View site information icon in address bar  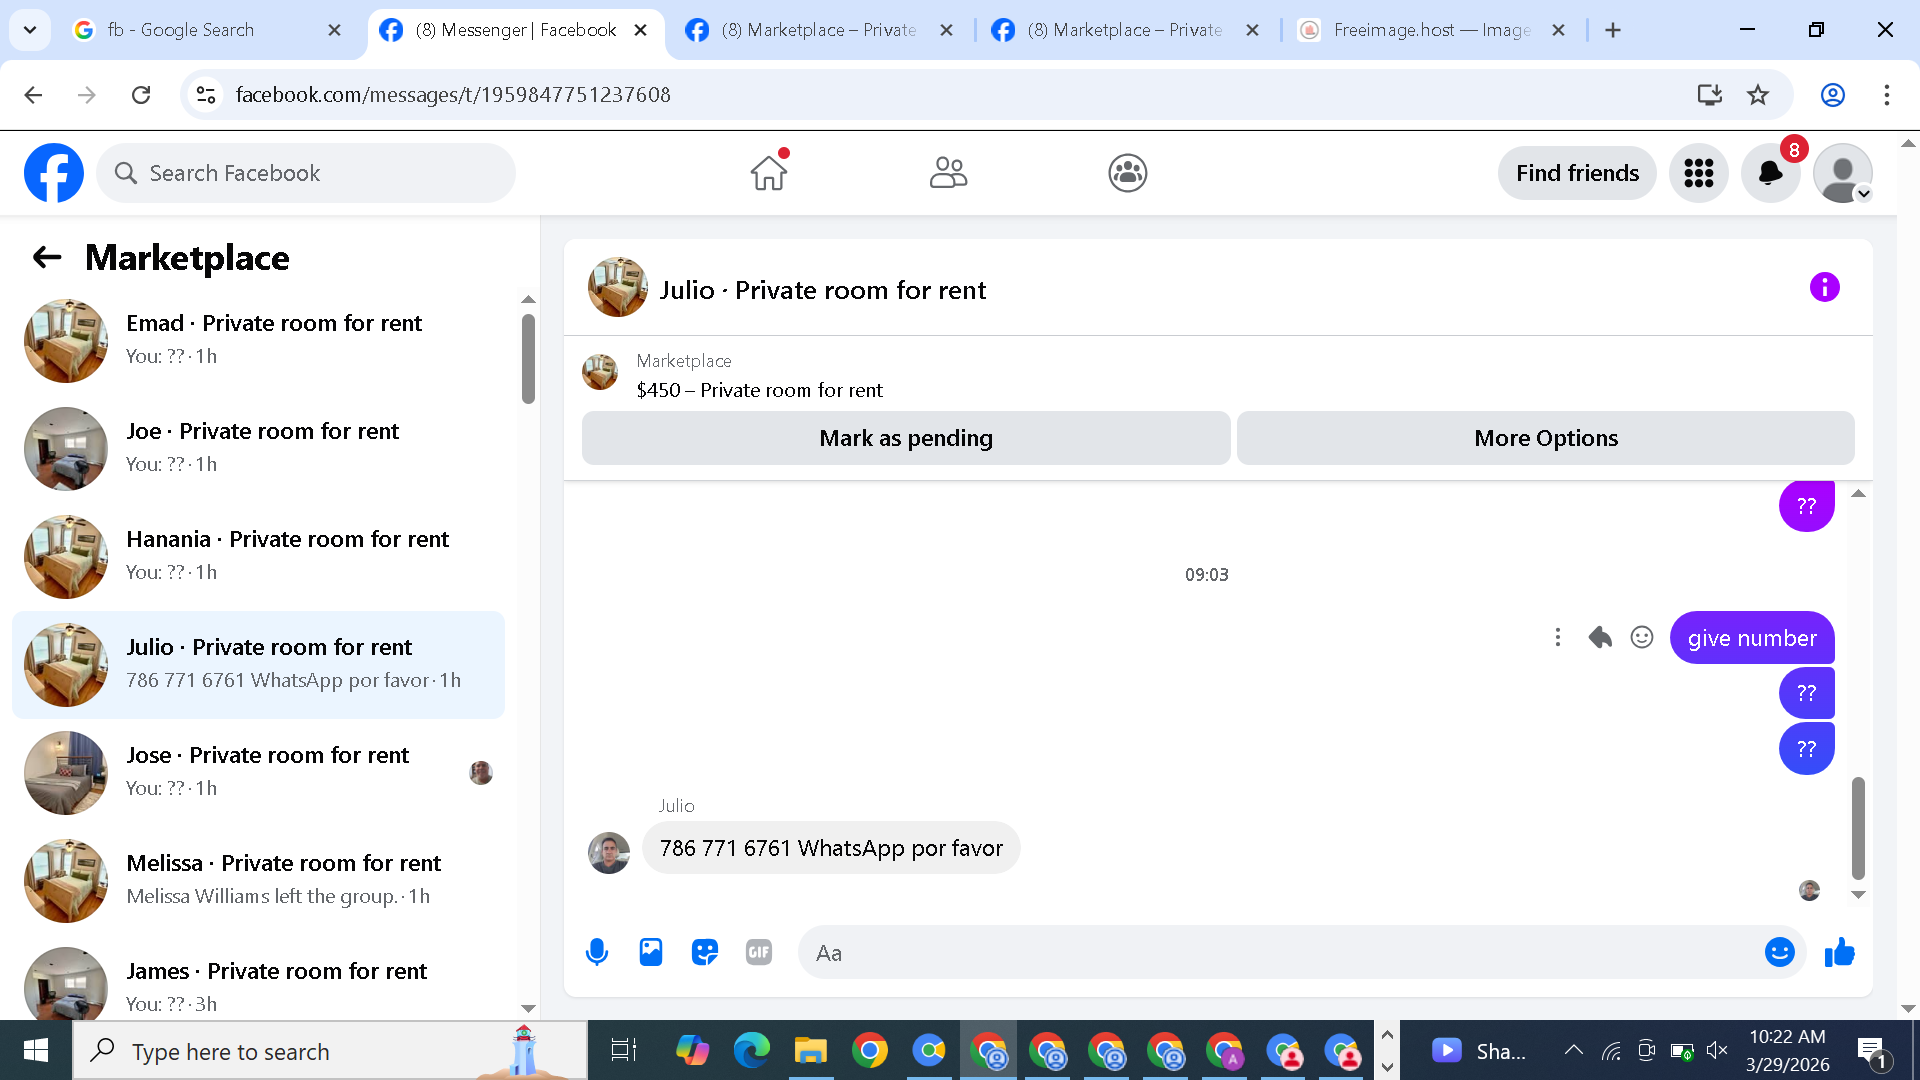click(x=206, y=95)
